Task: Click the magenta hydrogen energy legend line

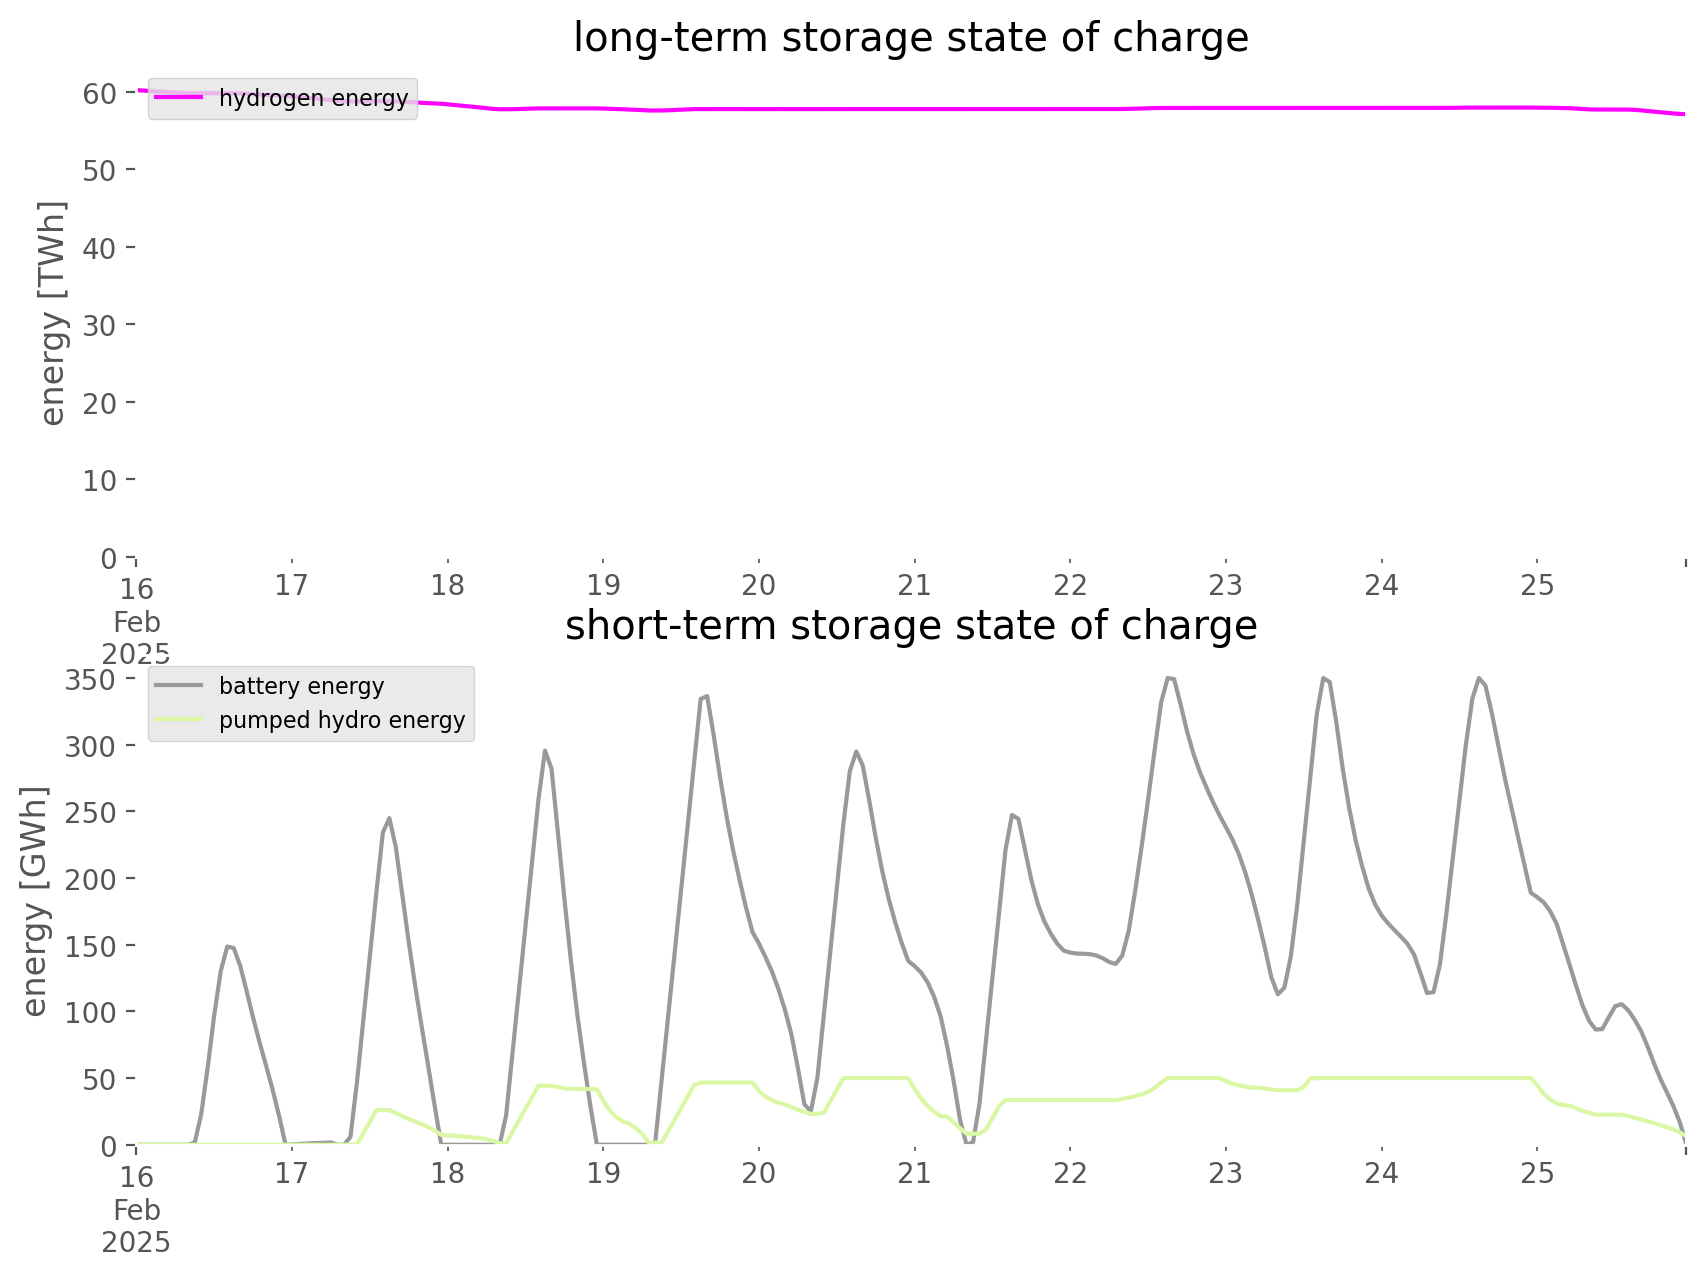Action: coord(180,98)
